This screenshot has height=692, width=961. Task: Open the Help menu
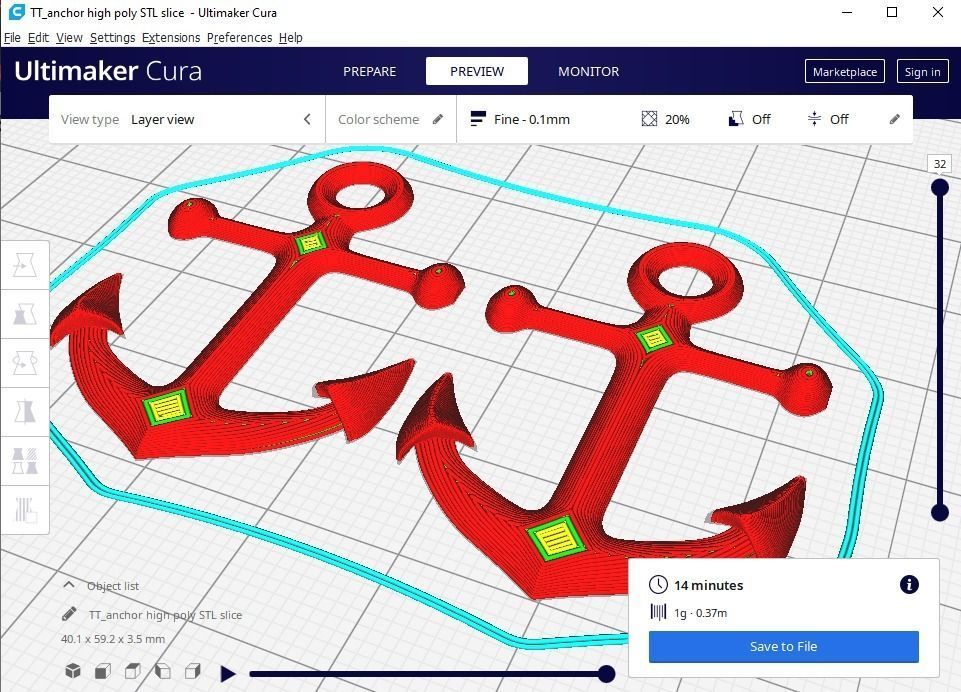point(291,37)
